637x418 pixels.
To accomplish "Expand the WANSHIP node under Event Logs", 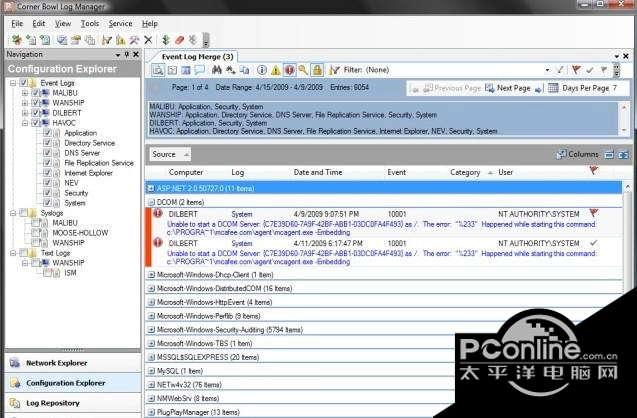I will 25,103.
